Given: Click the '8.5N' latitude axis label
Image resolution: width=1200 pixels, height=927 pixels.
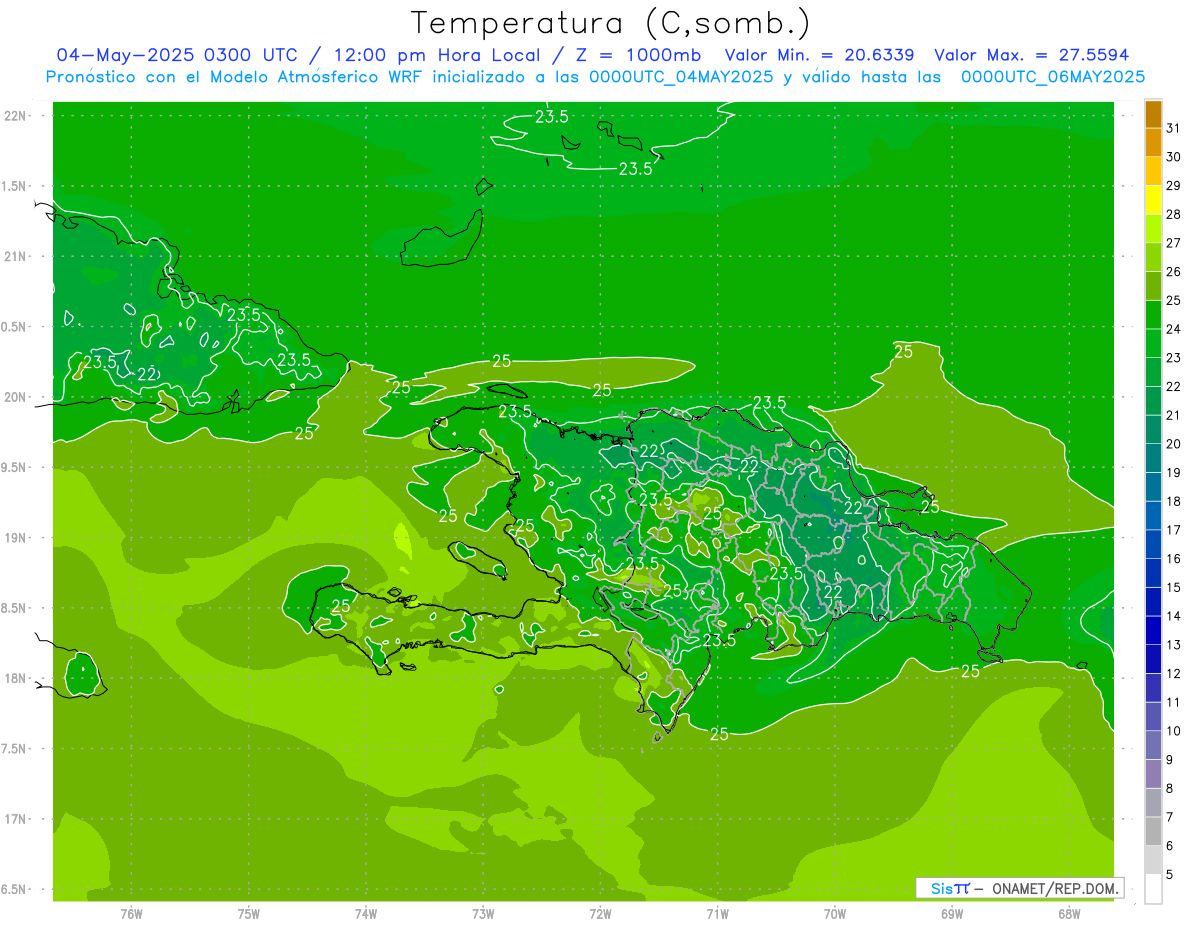Looking at the screenshot, I should 14,608.
